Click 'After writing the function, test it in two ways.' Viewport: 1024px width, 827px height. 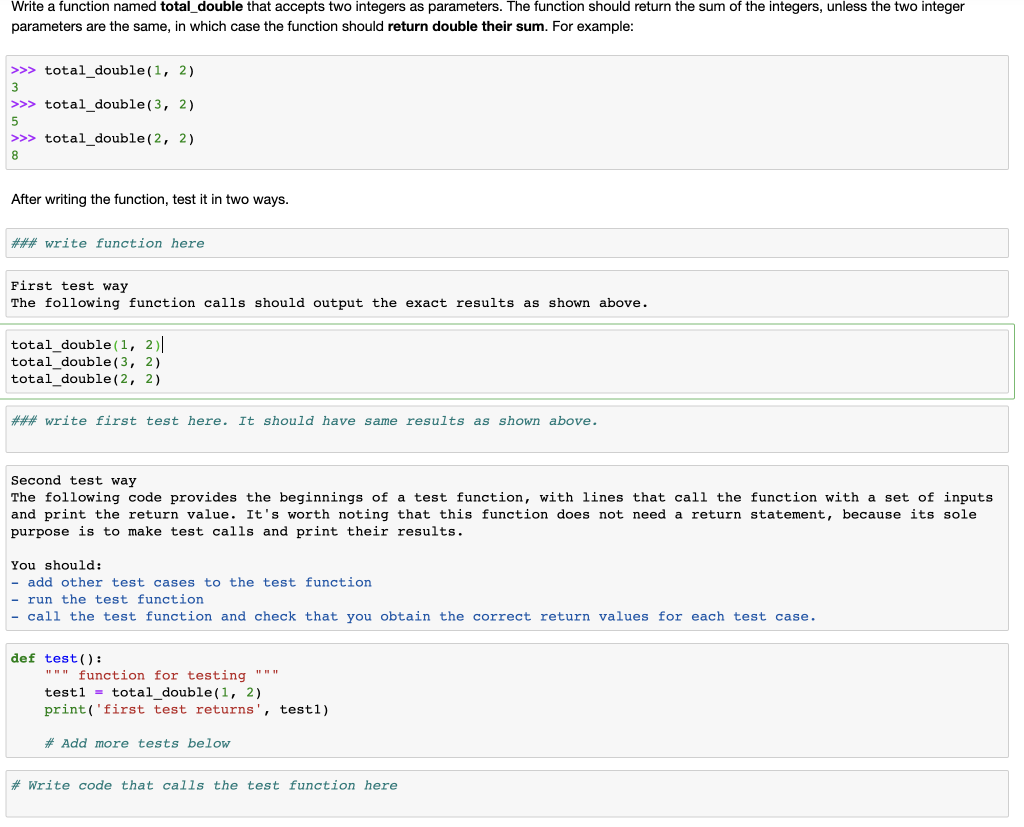pyautogui.click(x=150, y=199)
